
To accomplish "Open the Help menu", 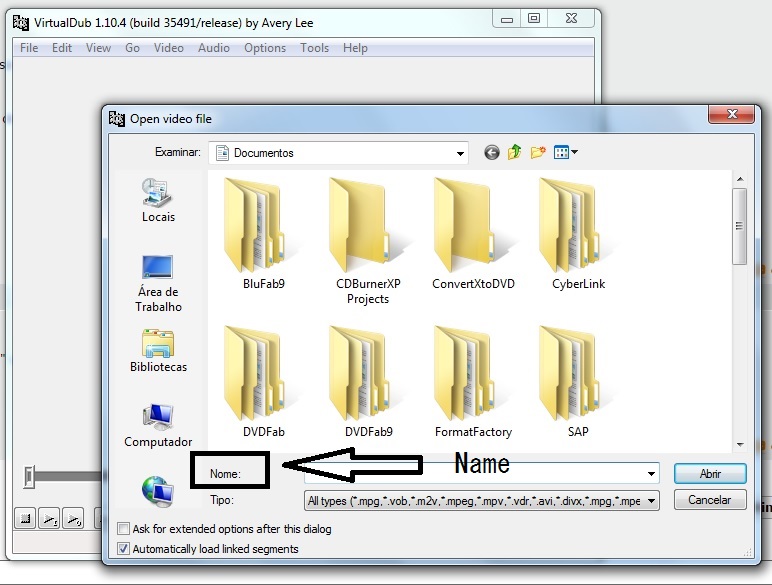I will pos(355,48).
